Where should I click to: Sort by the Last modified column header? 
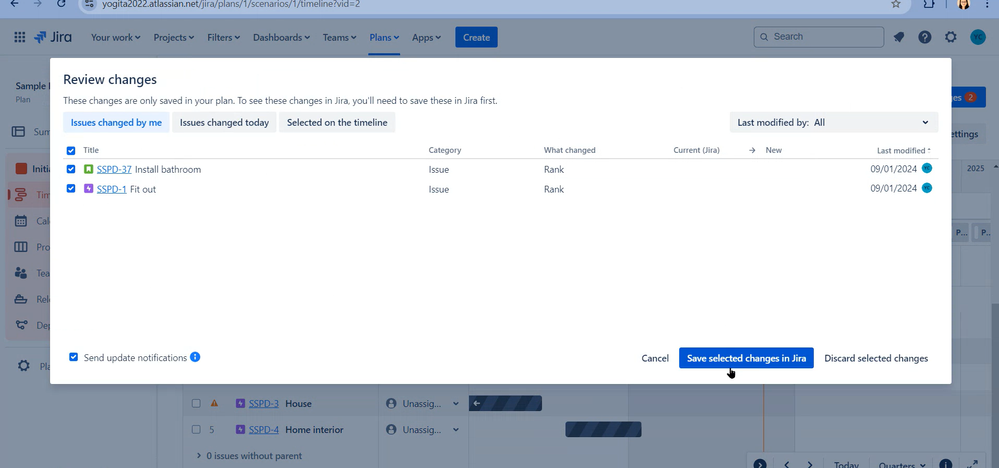coord(903,150)
